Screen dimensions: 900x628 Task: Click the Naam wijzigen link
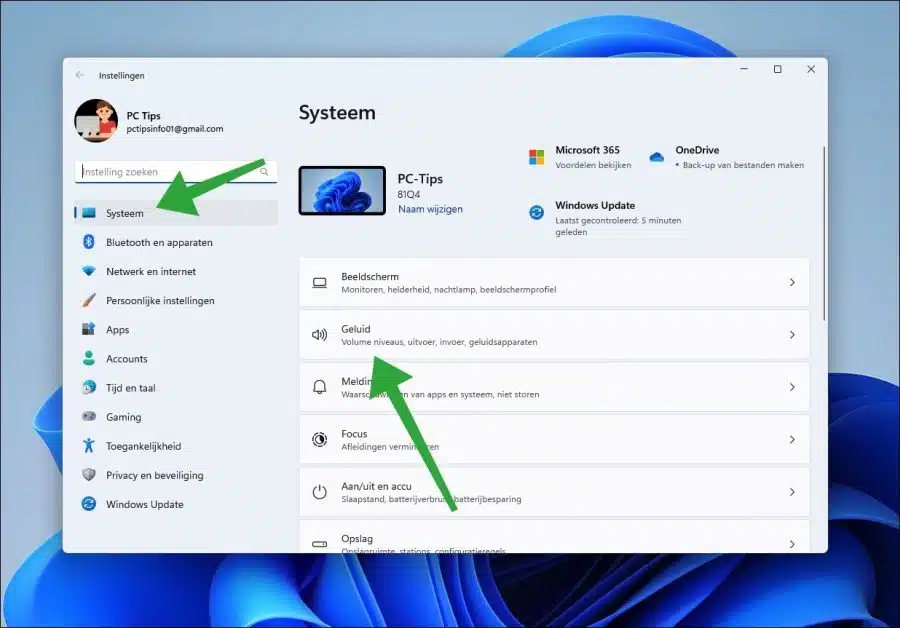(x=430, y=209)
